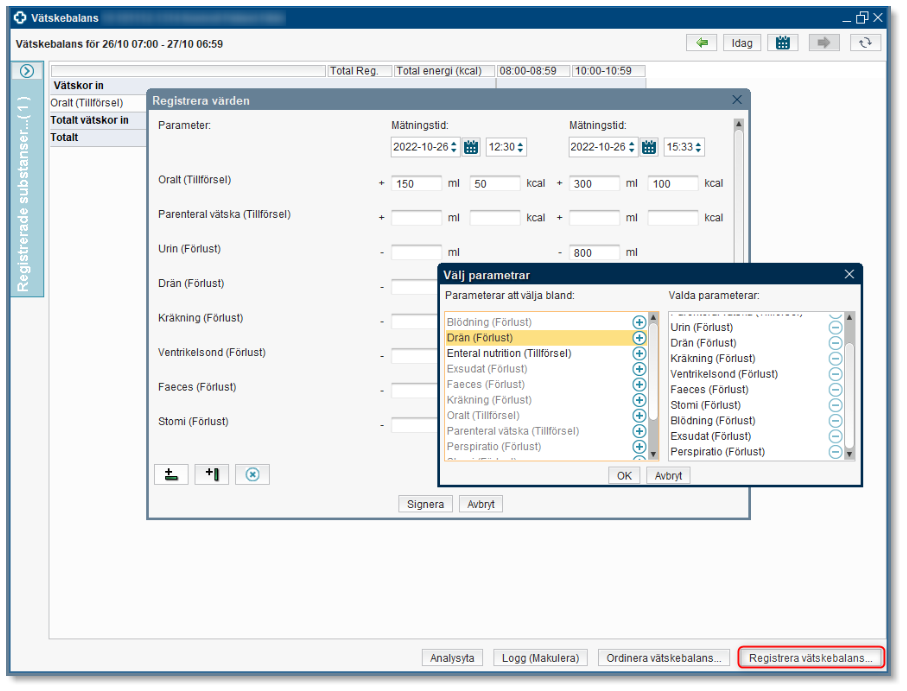
Task: Select Enteral nutrition (Tillförsel) in list
Action: pos(509,353)
